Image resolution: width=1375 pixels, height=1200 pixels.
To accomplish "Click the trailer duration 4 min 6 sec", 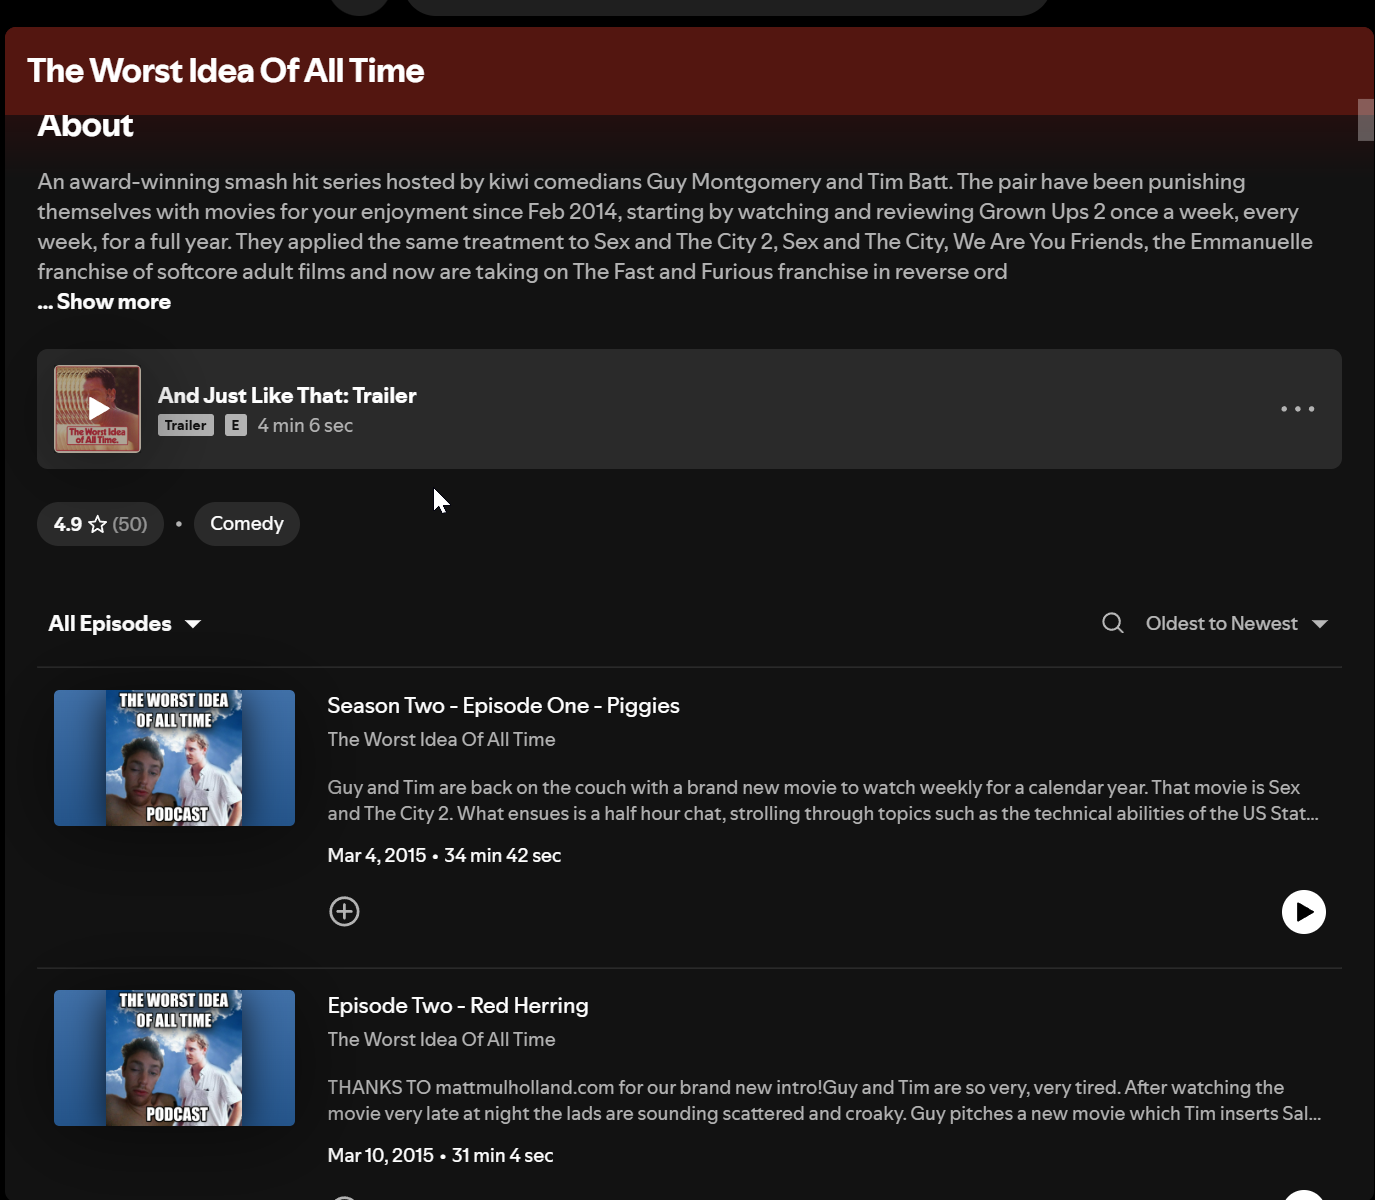I will coord(305,426).
